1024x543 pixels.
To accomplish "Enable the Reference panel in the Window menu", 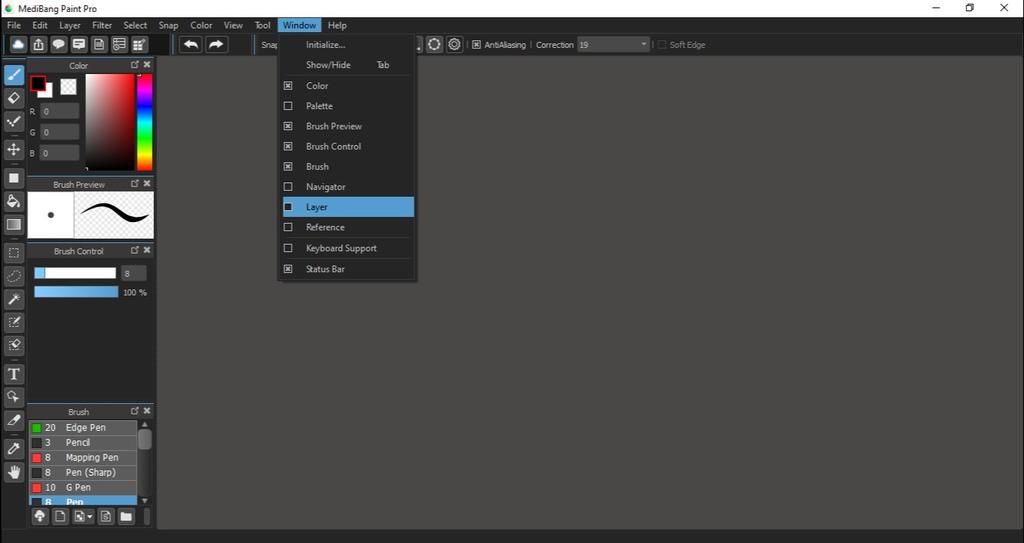I will [348, 227].
